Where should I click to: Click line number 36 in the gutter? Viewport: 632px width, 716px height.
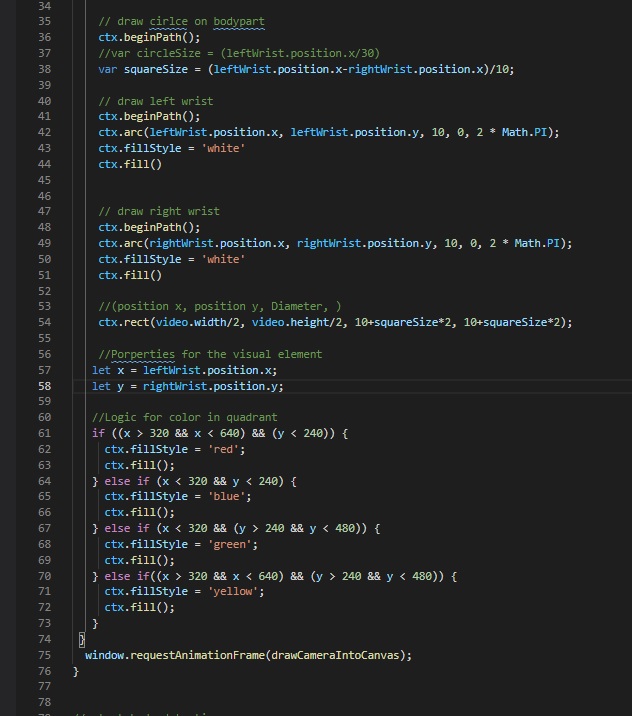(x=43, y=37)
